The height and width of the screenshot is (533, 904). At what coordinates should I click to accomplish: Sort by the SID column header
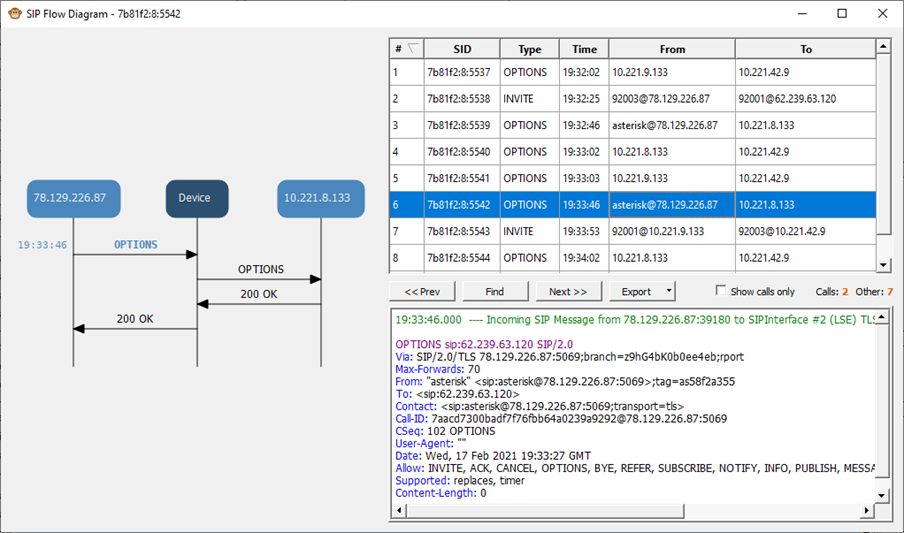[462, 49]
